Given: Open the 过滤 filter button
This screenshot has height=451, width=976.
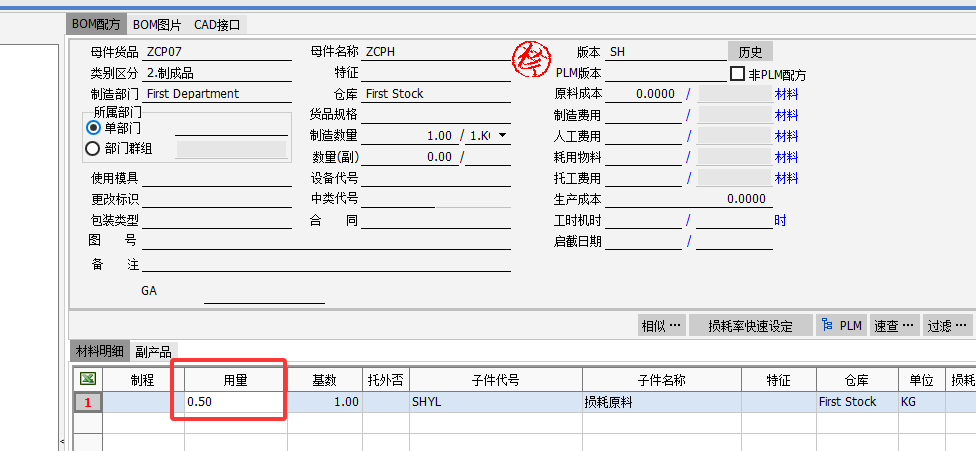Looking at the screenshot, I should pos(946,325).
